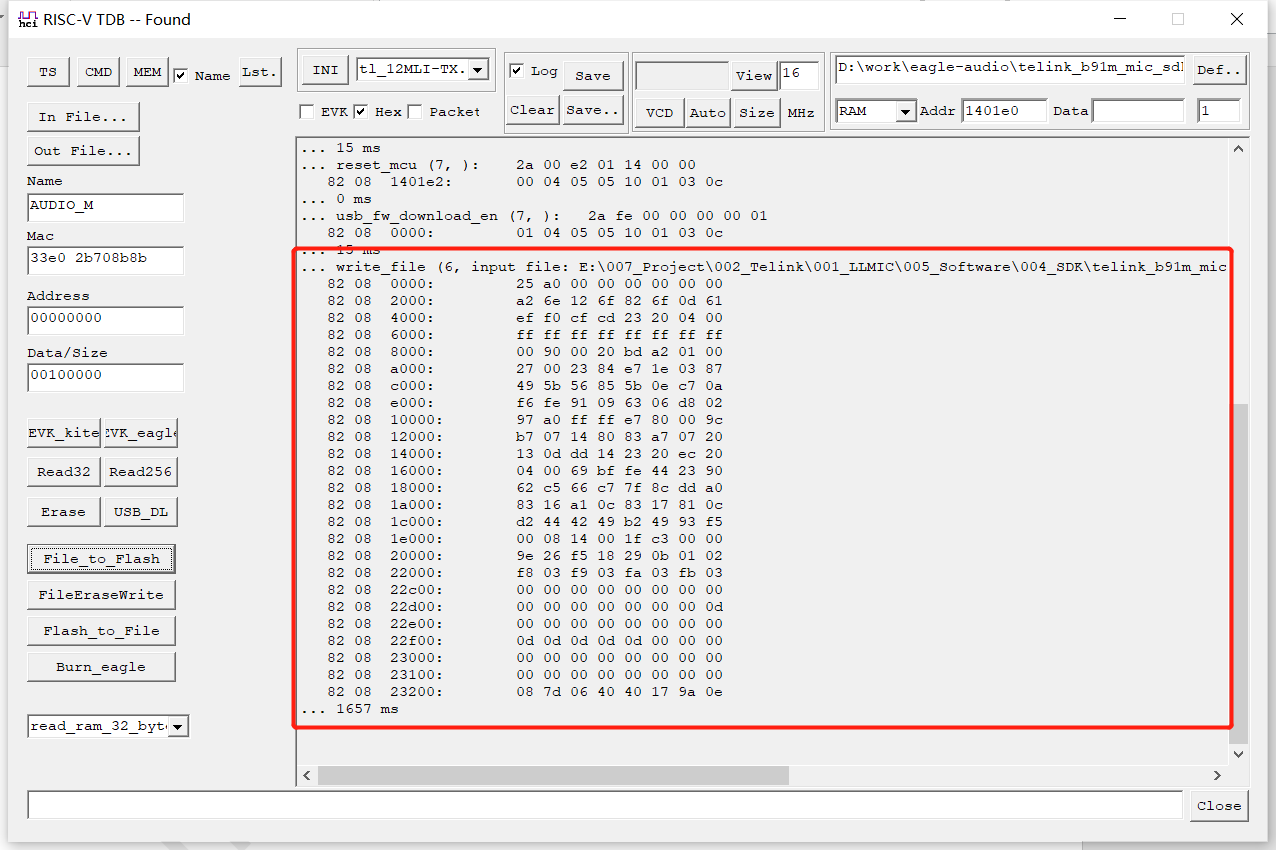1276x850 pixels.
Task: Open the MEM tool
Action: click(x=147, y=71)
